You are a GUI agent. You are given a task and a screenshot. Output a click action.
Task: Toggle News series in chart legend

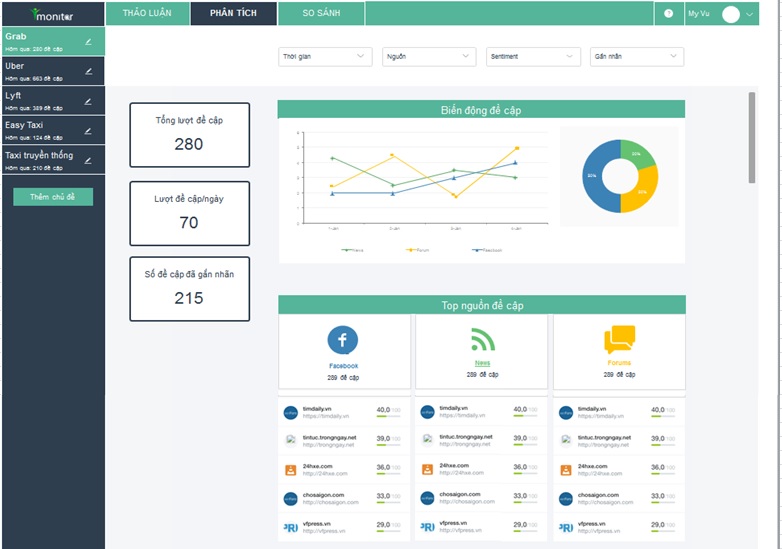tap(352, 250)
